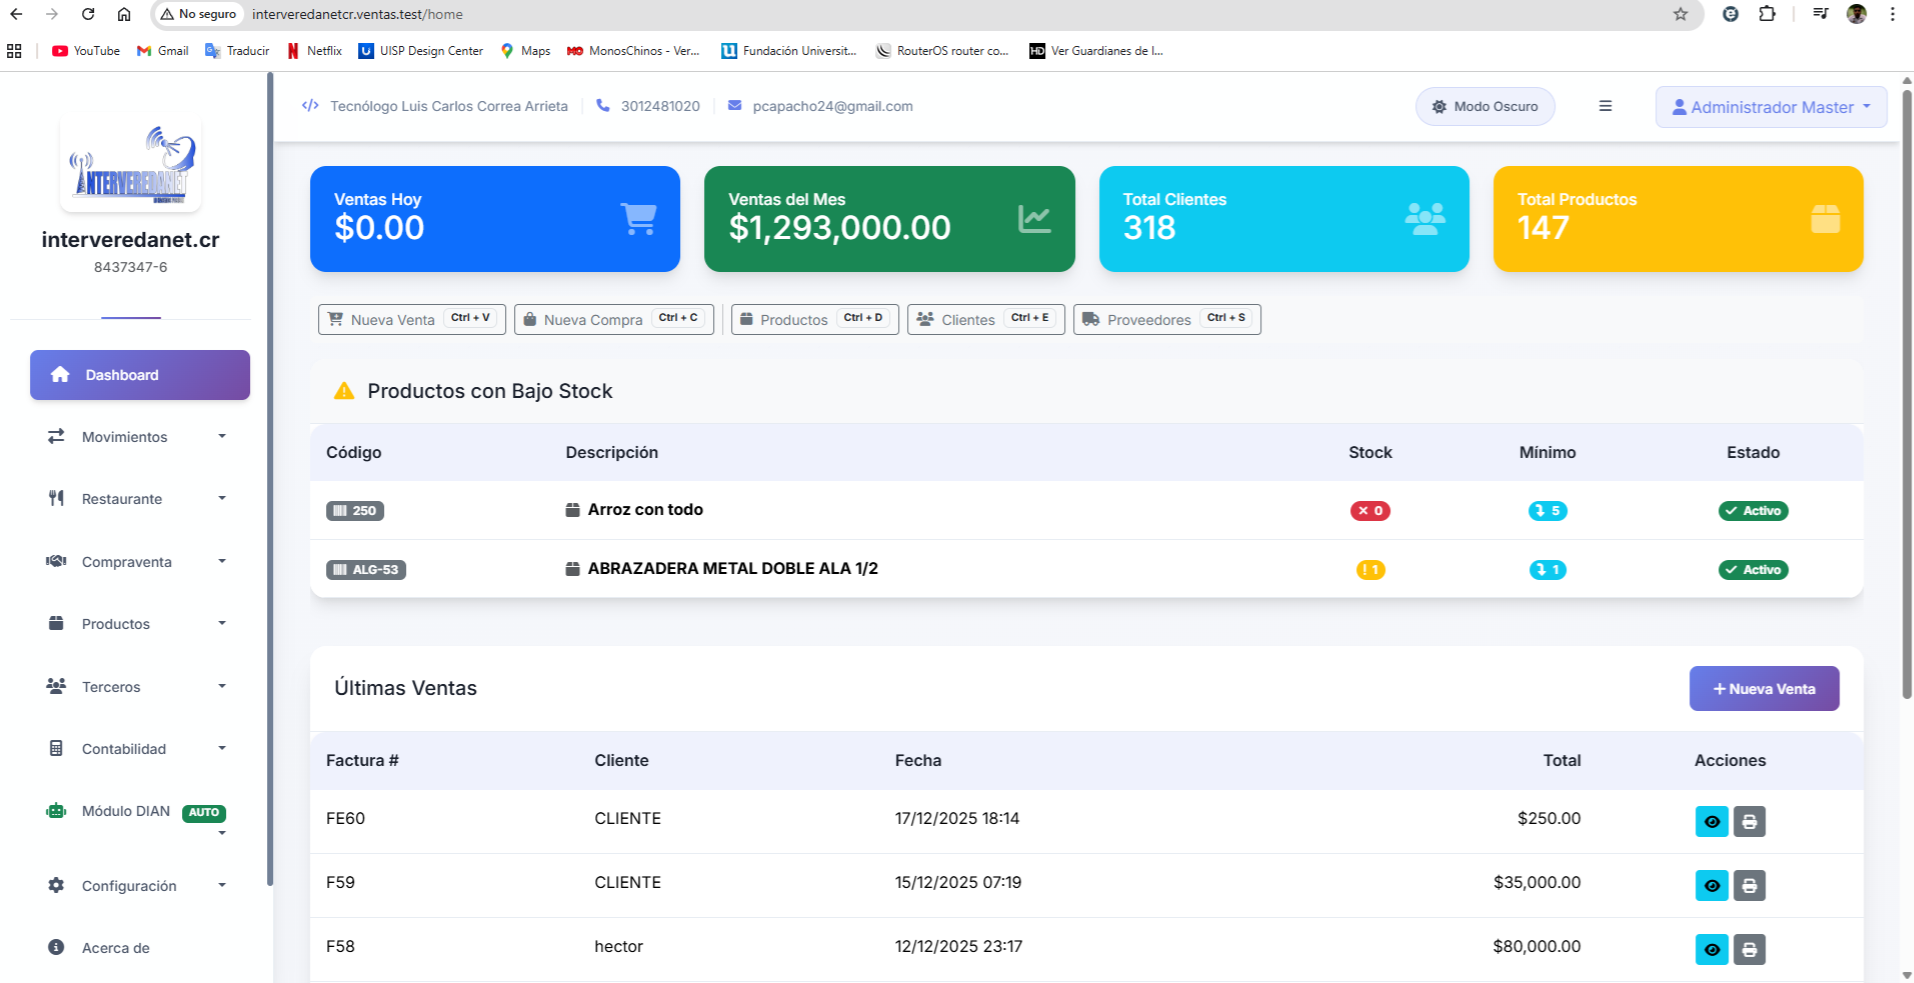This screenshot has height=983, width=1914.
Task: Open the Acerca de page
Action: (114, 947)
